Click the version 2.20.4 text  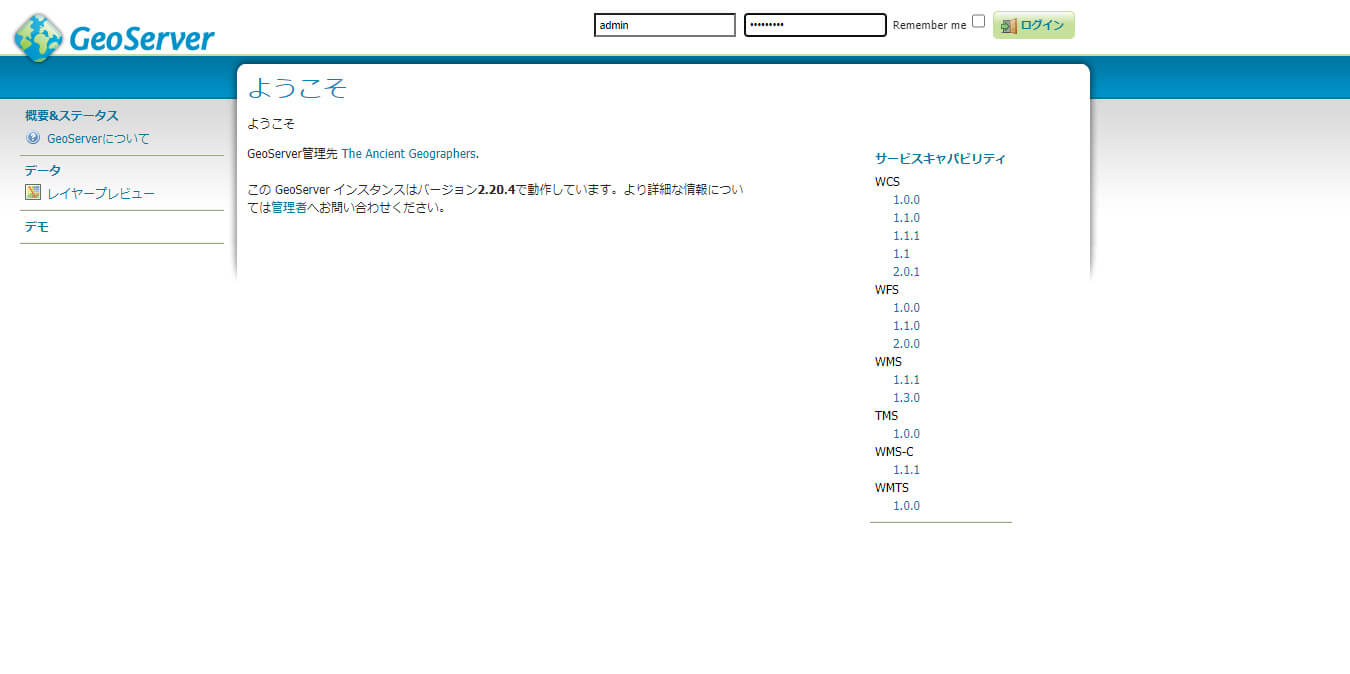496,190
